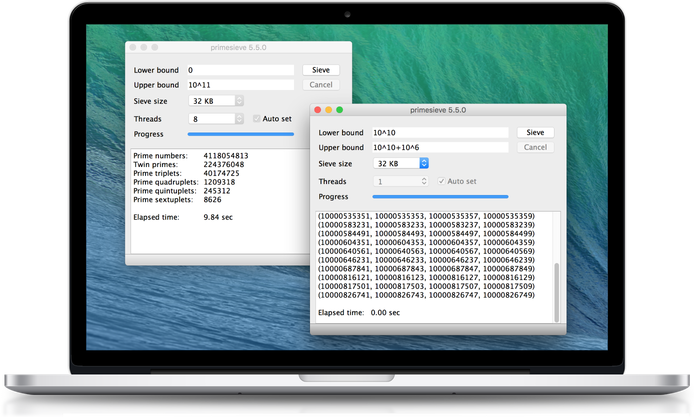
Task: Select Prime sextuplets count 8626
Action: [212, 200]
